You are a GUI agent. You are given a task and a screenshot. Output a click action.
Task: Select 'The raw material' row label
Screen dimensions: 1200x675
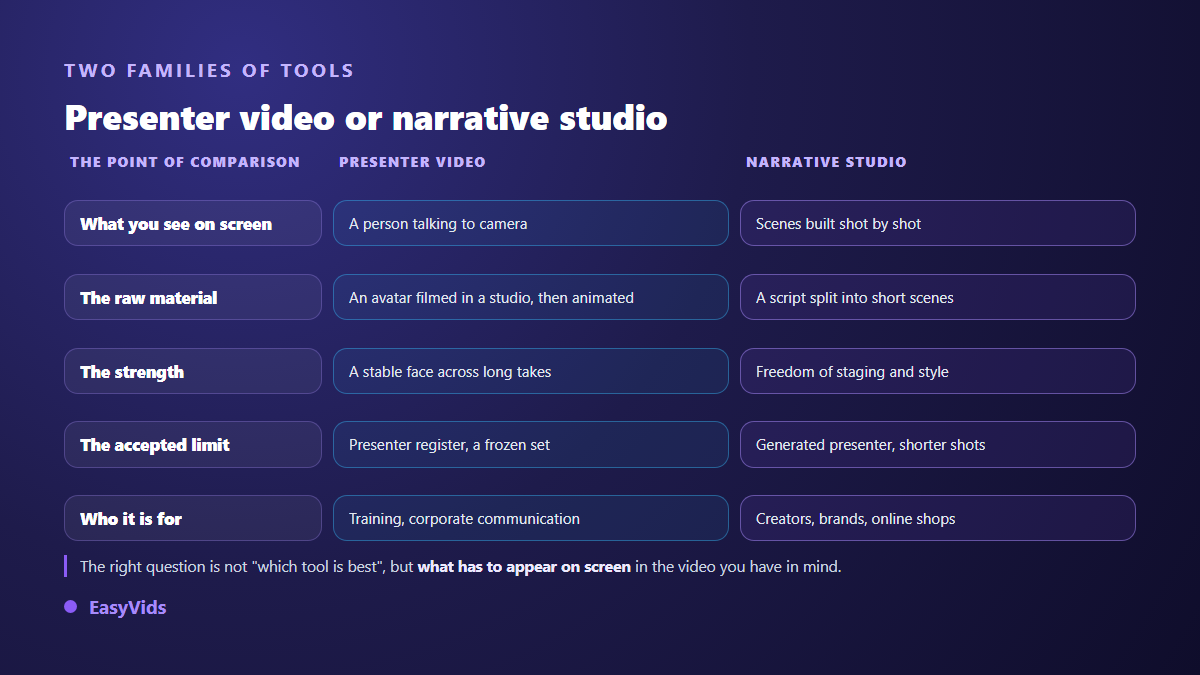click(193, 297)
